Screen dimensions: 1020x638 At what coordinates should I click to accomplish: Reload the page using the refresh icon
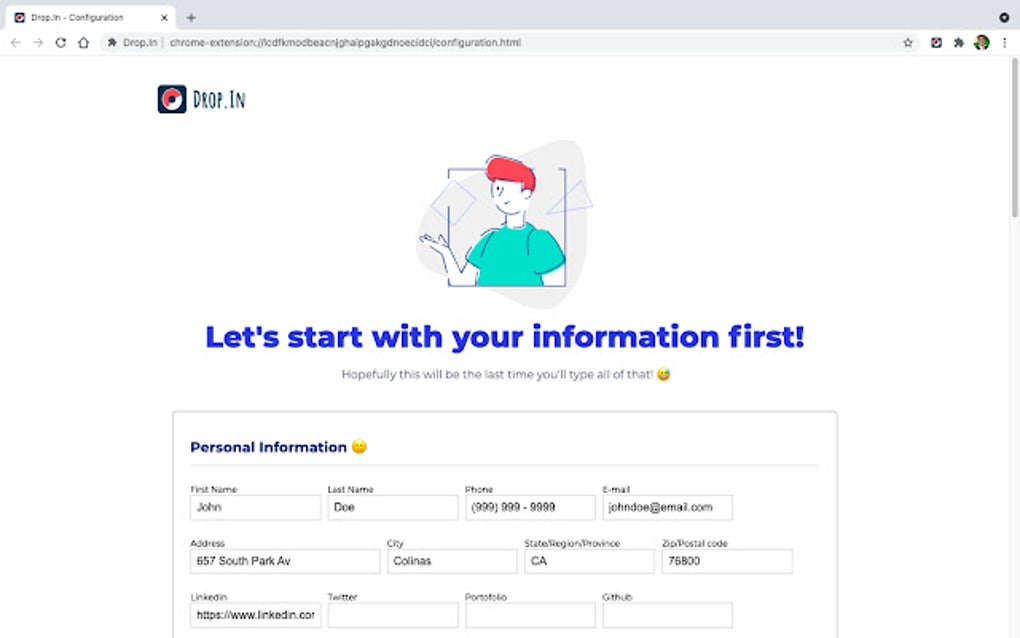point(60,43)
